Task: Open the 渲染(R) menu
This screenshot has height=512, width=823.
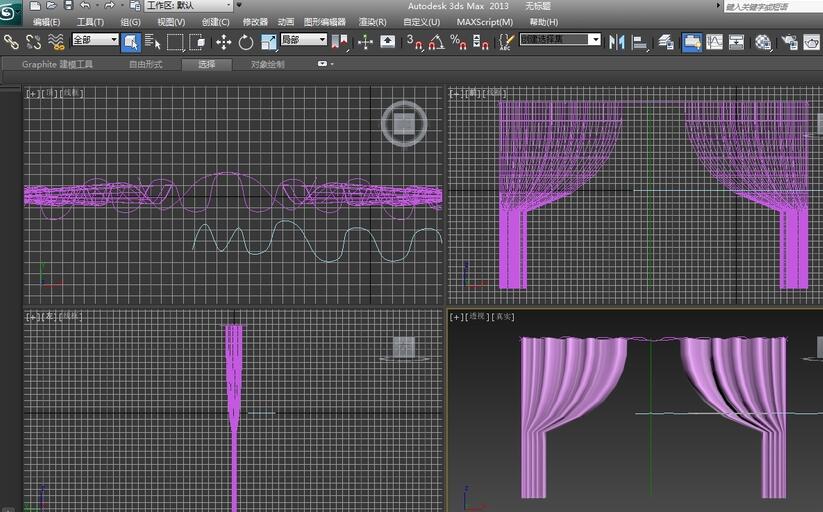Action: [x=373, y=21]
